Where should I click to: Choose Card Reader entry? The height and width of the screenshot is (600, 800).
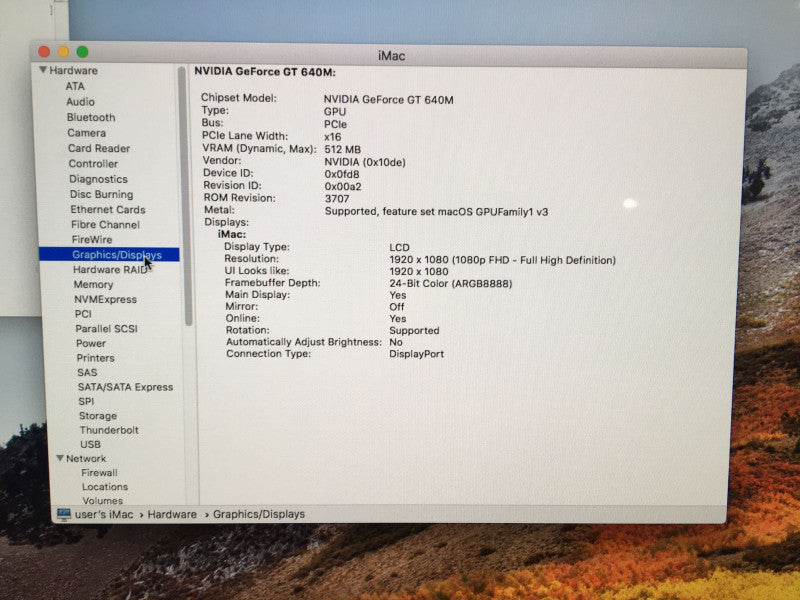click(x=99, y=148)
